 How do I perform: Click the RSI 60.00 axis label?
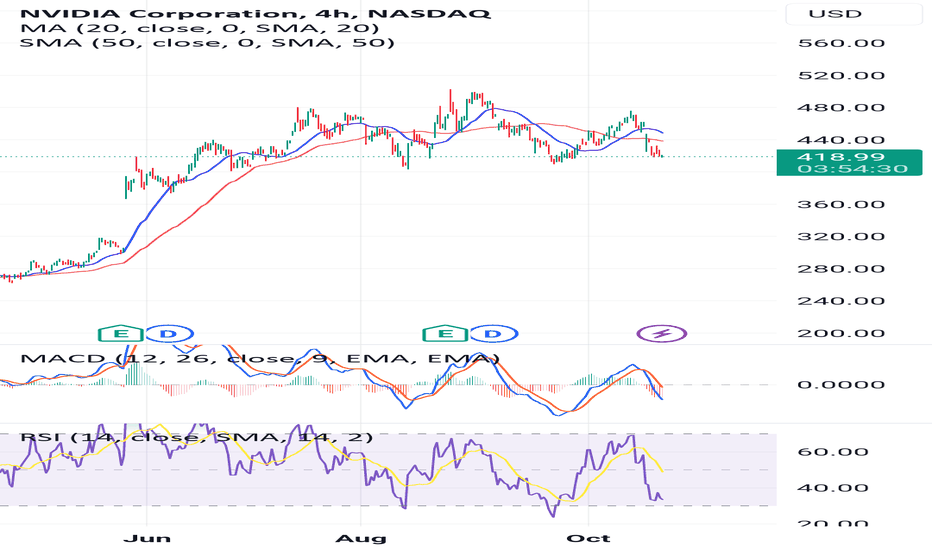pyautogui.click(x=833, y=452)
